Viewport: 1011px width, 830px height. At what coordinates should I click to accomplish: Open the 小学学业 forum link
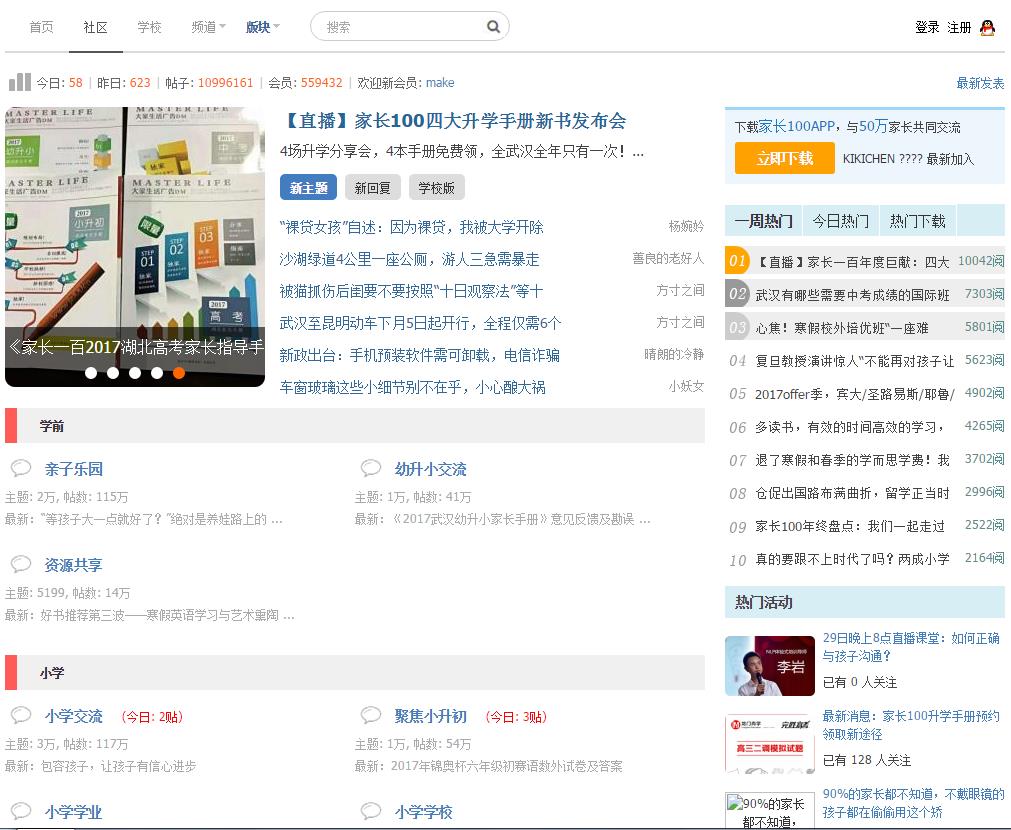[74, 812]
